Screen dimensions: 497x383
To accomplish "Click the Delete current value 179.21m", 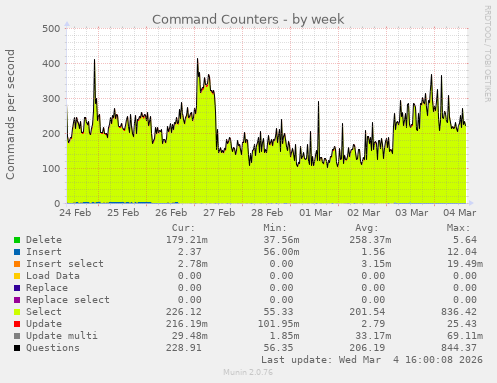I will point(187,240).
